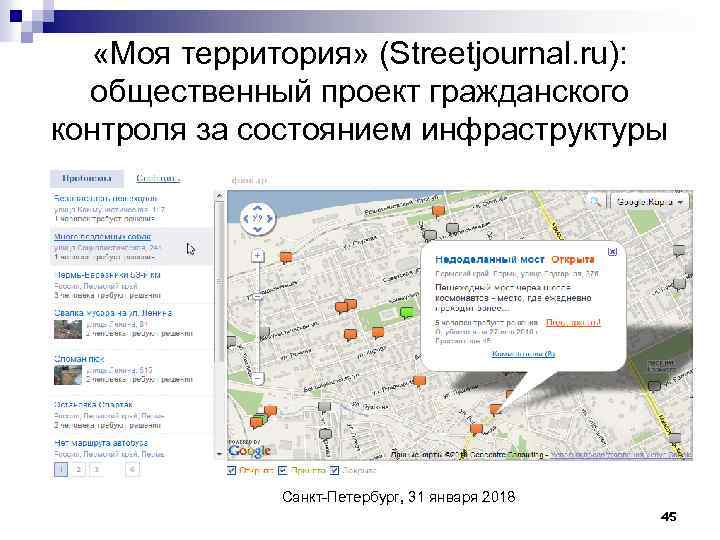Image resolution: width=720 pixels, height=540 pixels.
Task: Open the Свалка мусора на ул. Ленина problem
Action: pos(113,313)
